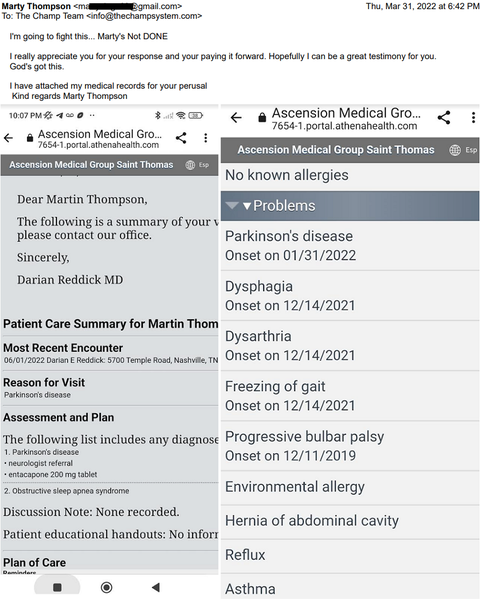Tap Android back triangle button
481x600 pixels.
[156, 587]
